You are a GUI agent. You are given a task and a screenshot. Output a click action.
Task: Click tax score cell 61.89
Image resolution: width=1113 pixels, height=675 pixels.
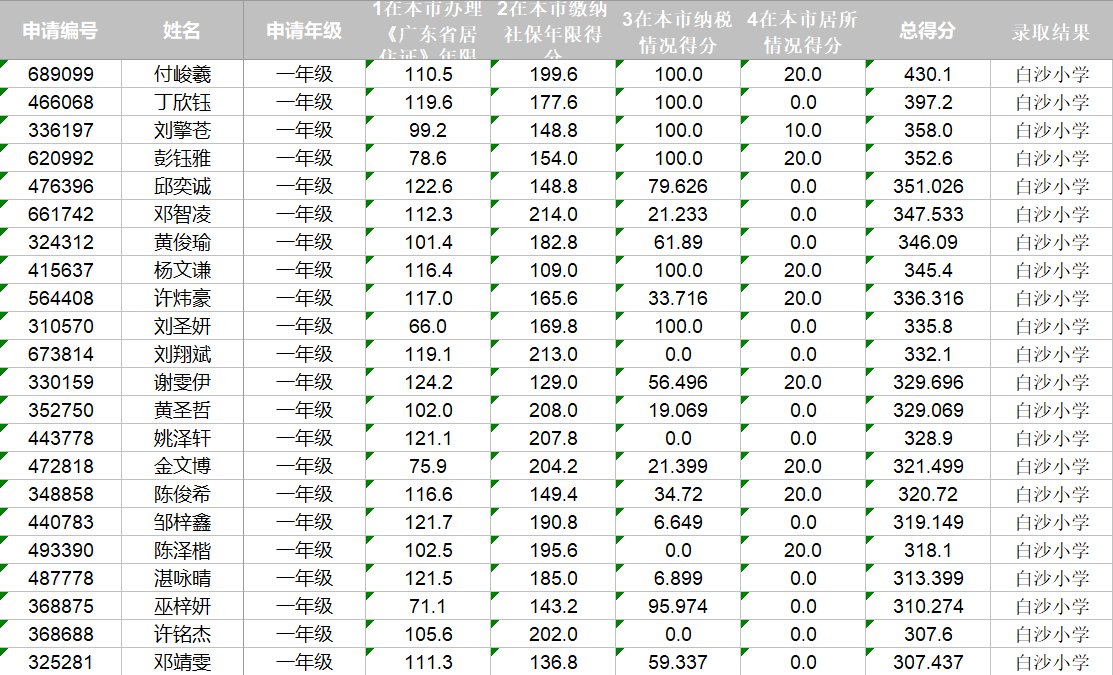(x=678, y=242)
